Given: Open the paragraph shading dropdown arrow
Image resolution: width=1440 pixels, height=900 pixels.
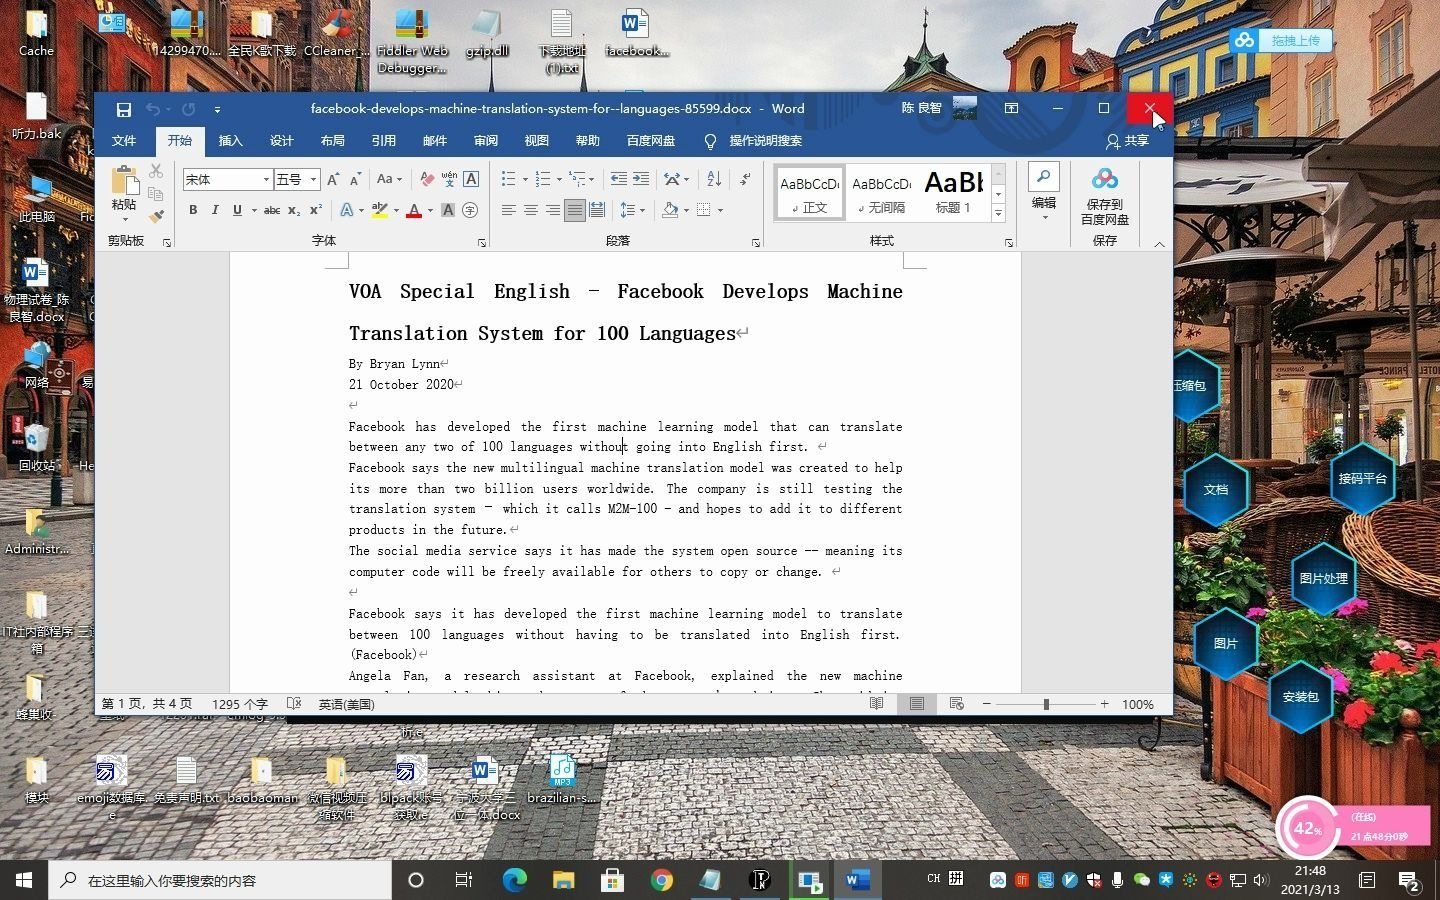Looking at the screenshot, I should tap(686, 211).
